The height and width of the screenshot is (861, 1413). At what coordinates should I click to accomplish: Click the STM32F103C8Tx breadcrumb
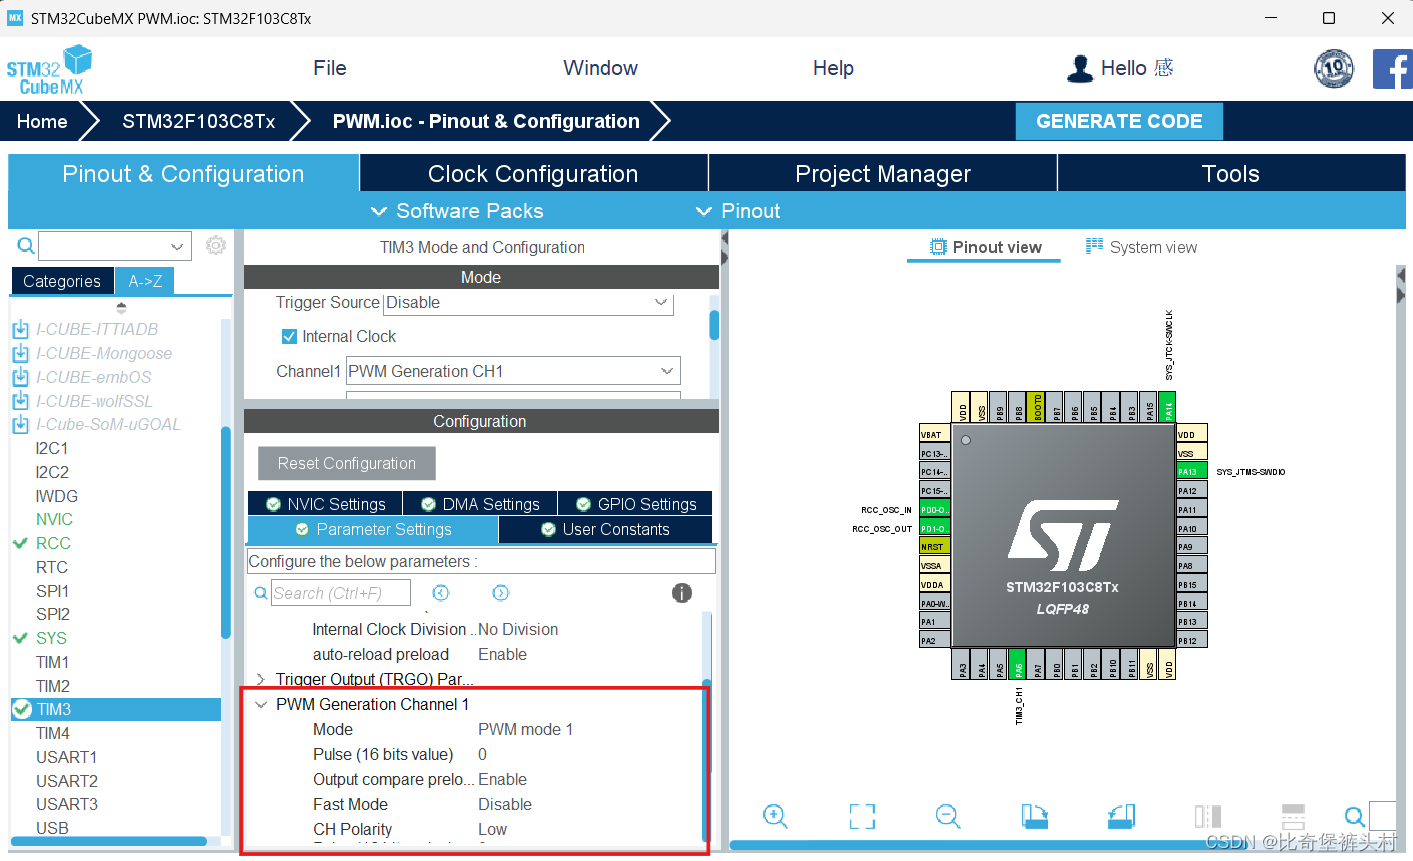pos(199,121)
